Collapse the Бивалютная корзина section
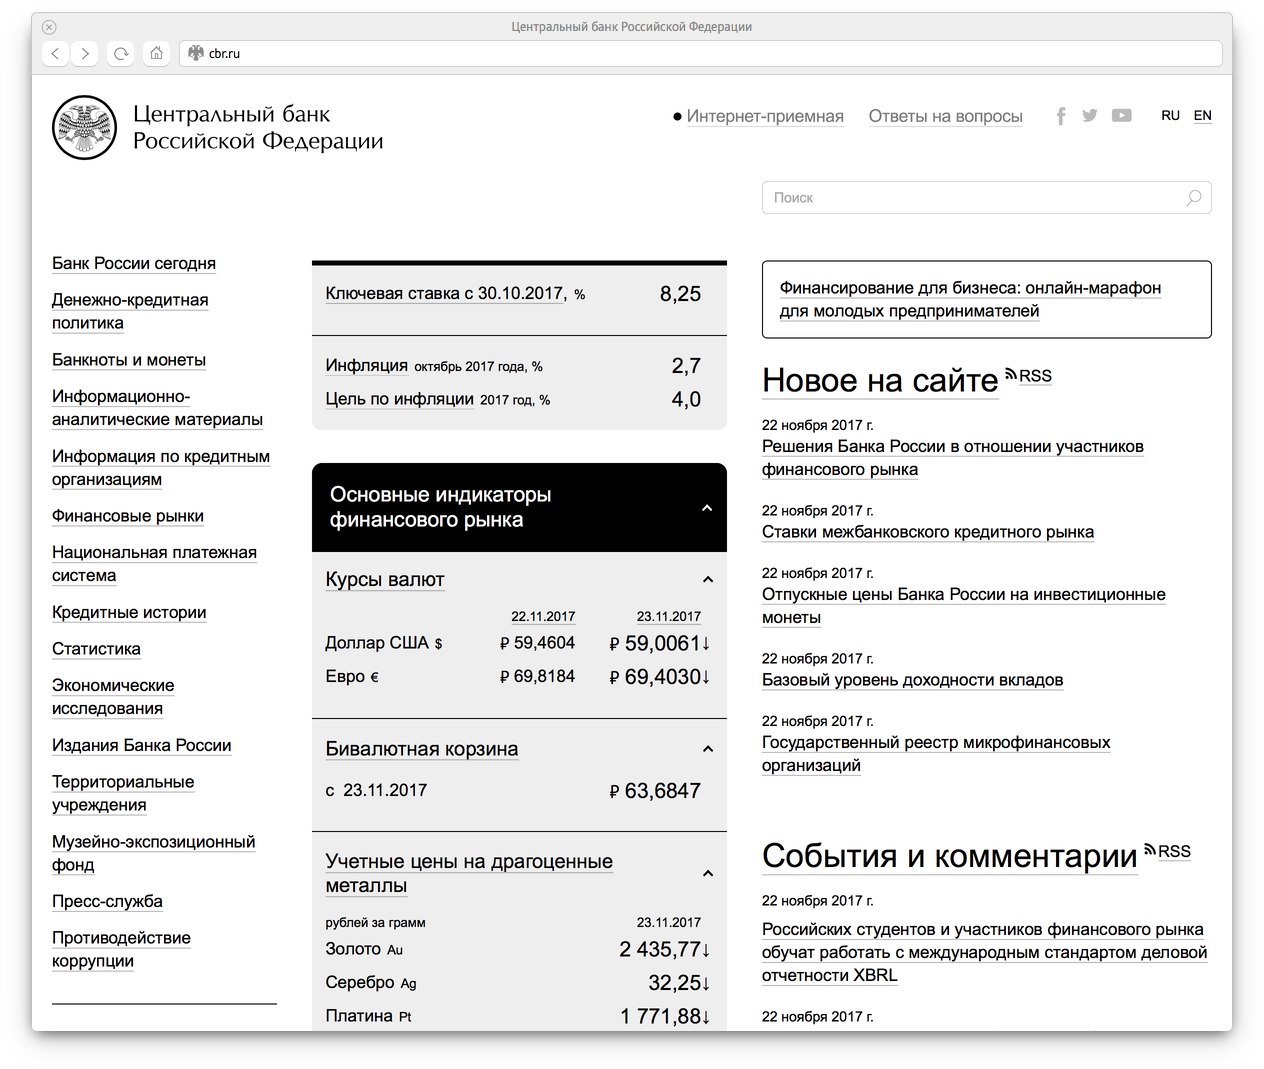 [x=708, y=749]
